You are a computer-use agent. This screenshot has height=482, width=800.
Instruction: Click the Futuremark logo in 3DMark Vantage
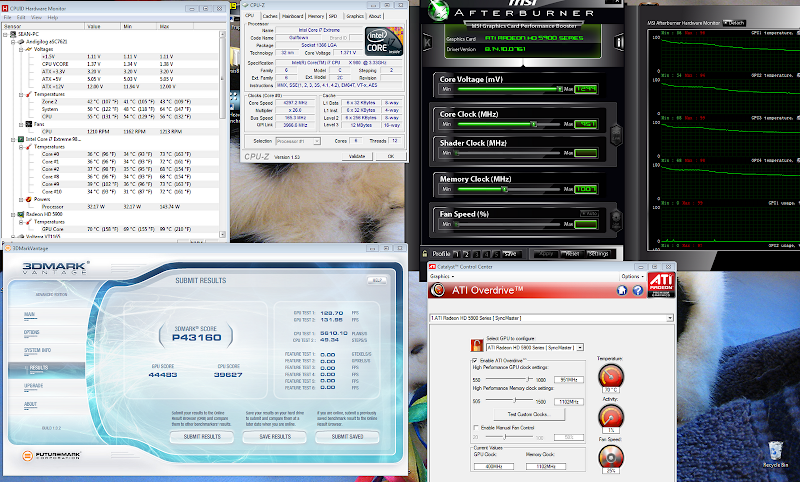pyautogui.click(x=51, y=455)
